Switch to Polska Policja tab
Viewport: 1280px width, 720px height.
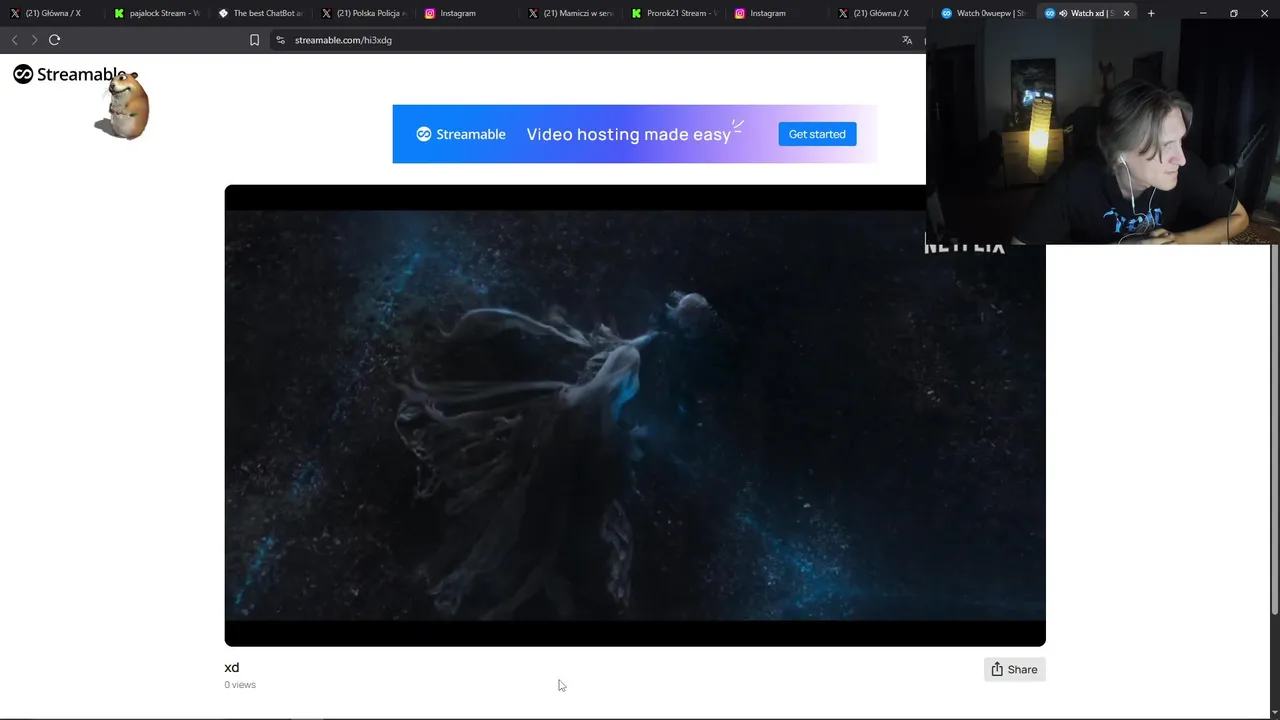tap(363, 13)
